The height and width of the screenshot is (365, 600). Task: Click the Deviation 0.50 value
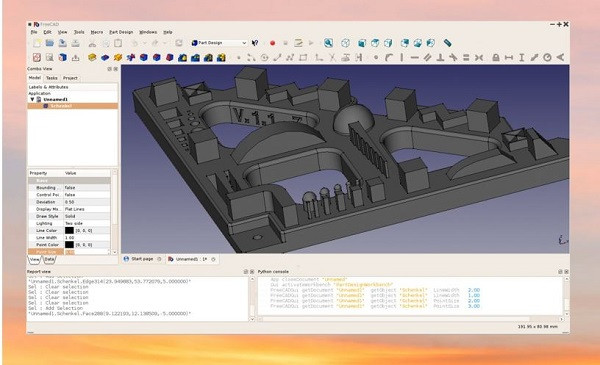coord(87,202)
